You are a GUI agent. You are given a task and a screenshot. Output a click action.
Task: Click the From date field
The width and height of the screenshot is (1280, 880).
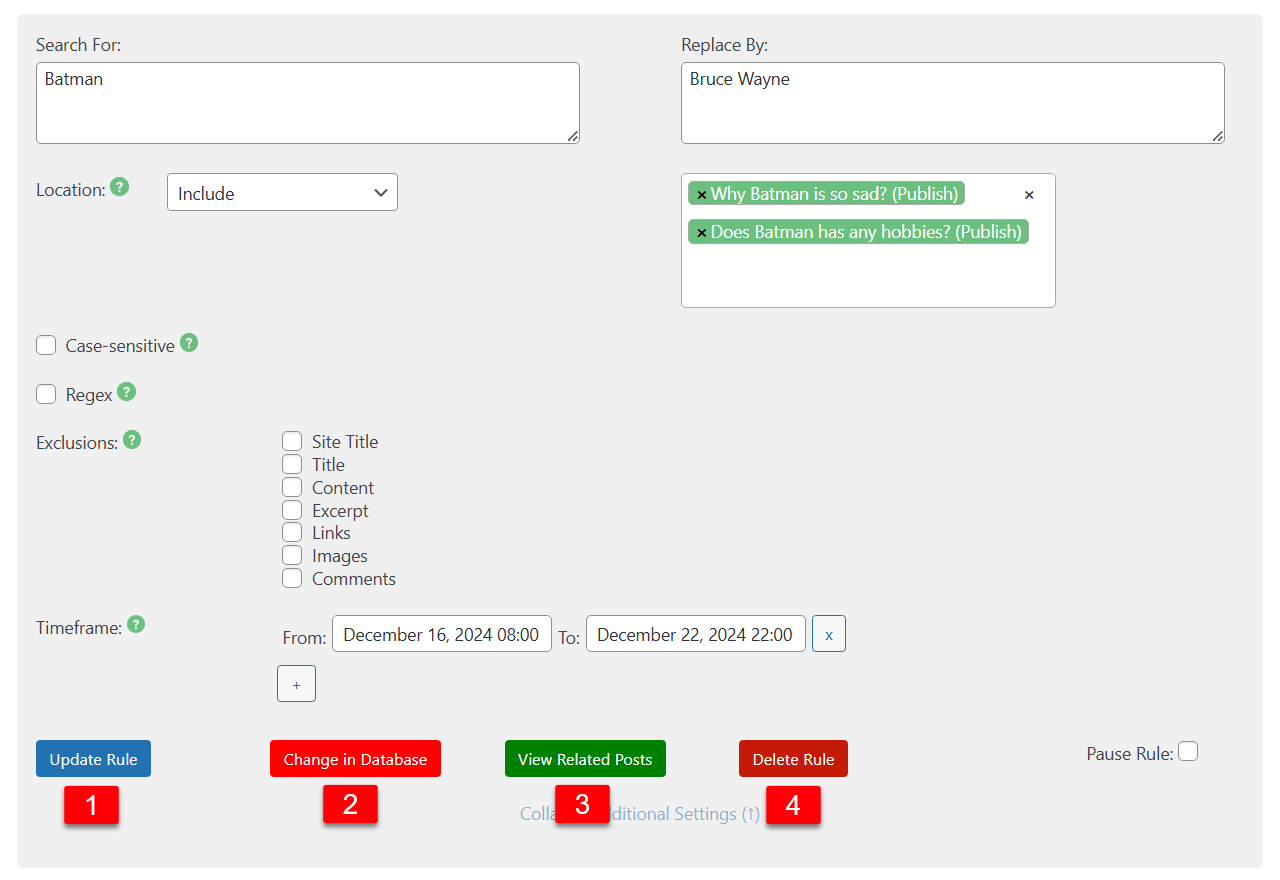tap(442, 634)
